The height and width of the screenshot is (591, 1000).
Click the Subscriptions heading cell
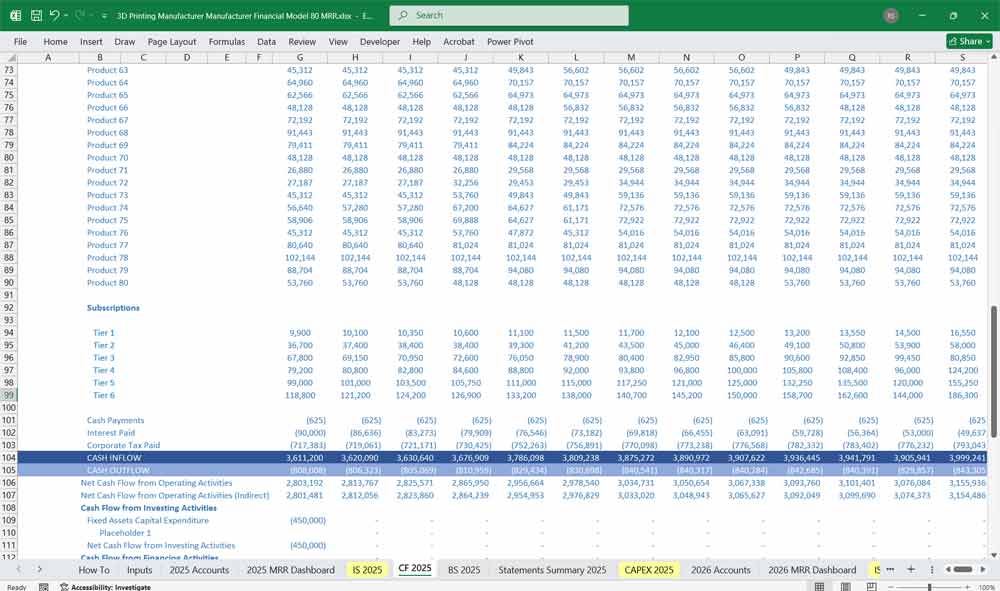coord(113,308)
